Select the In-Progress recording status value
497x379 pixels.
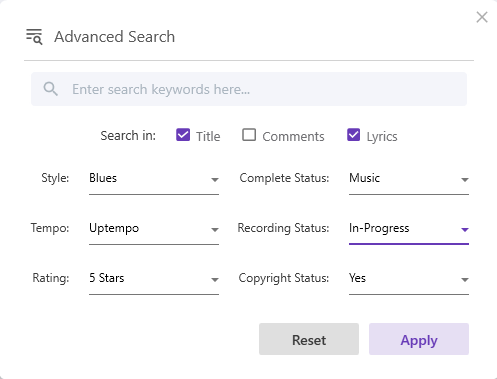pos(379,228)
